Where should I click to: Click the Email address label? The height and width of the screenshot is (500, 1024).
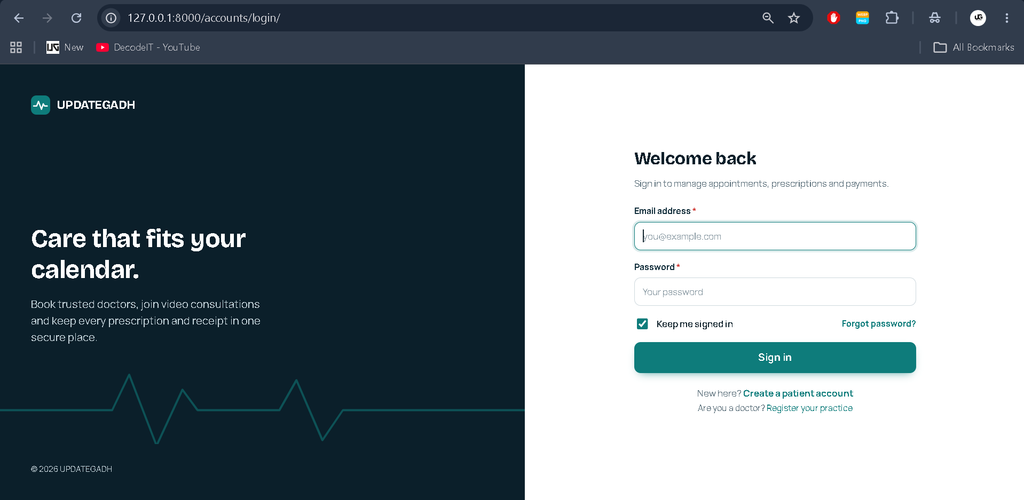(x=662, y=211)
